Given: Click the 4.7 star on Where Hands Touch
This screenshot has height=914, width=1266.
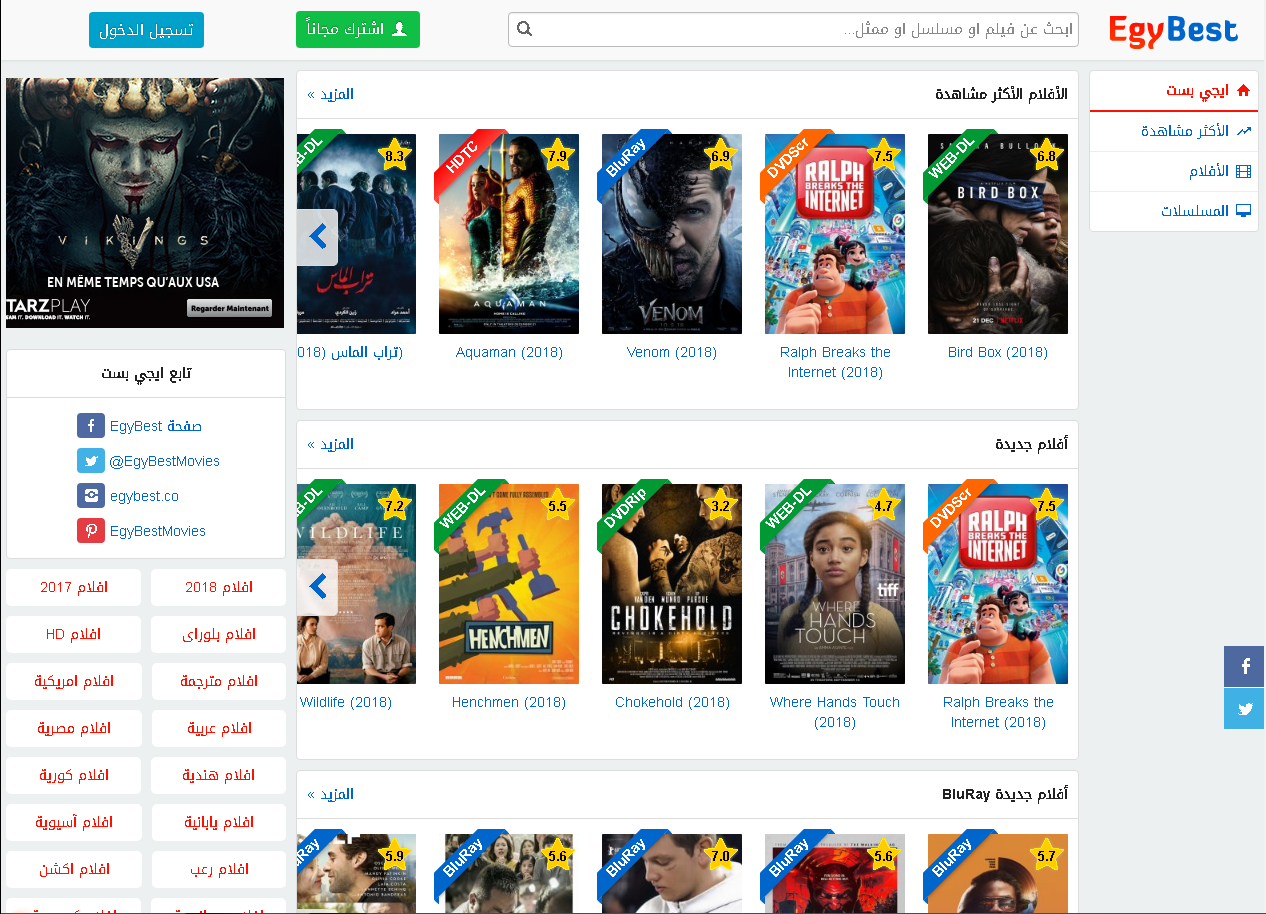Looking at the screenshot, I should [x=883, y=505].
